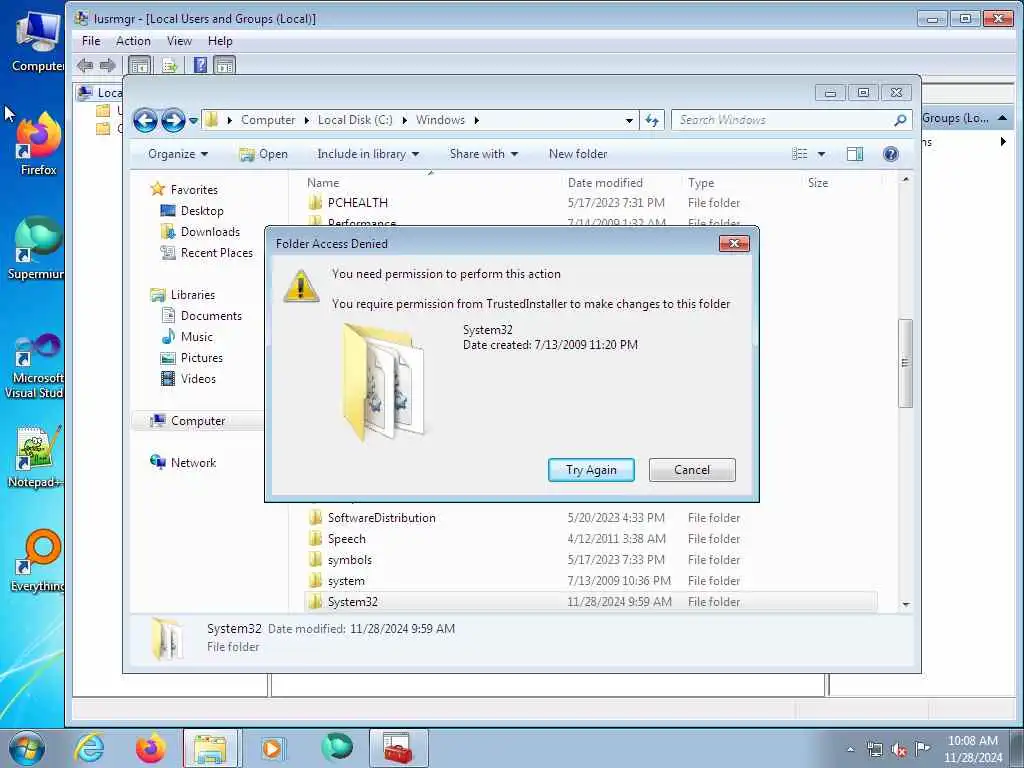Click Local Disk (C:) breadcrumb
The image size is (1024, 768).
point(355,120)
